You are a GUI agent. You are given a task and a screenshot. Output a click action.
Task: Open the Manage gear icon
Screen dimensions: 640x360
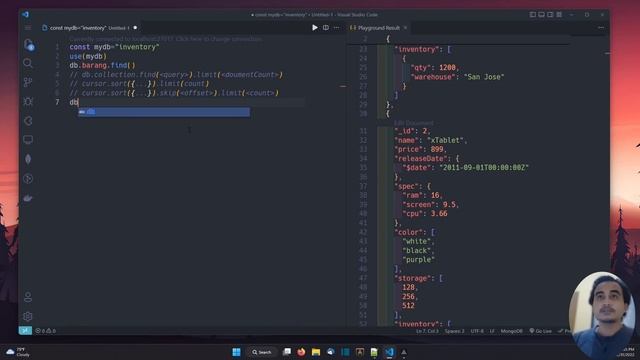28,316
